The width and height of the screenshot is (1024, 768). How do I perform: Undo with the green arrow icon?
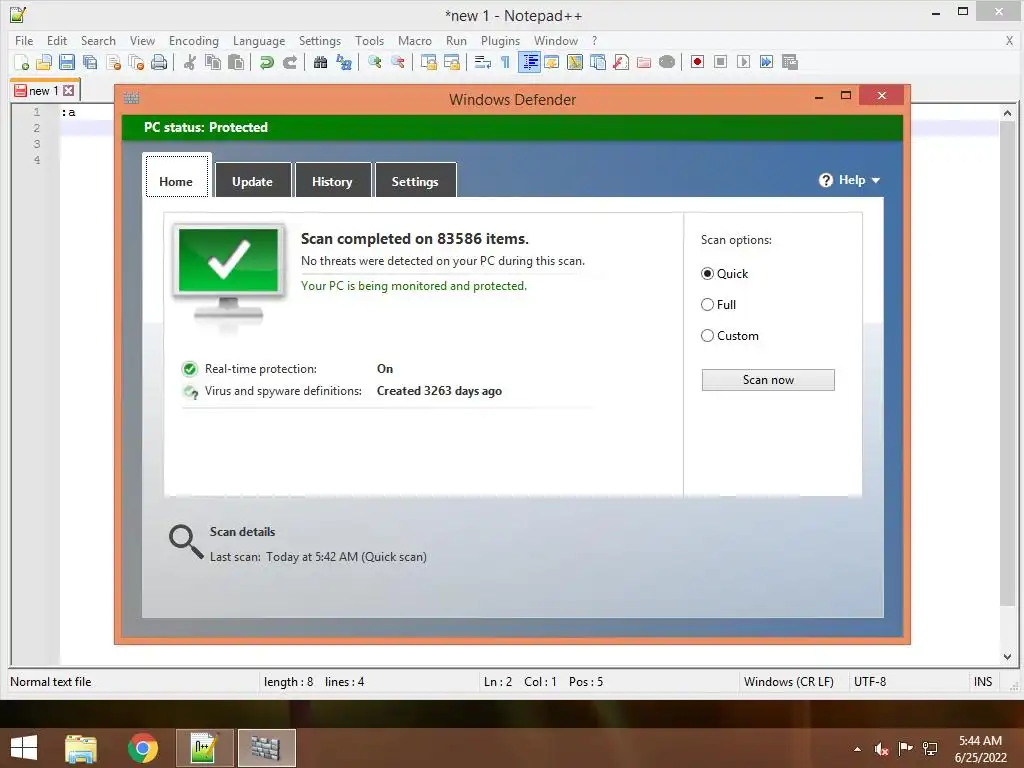coord(266,62)
